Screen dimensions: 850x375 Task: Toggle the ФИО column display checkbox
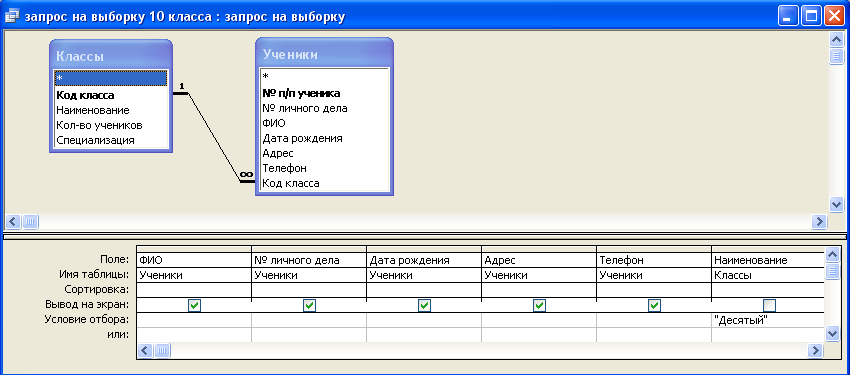[x=195, y=306]
